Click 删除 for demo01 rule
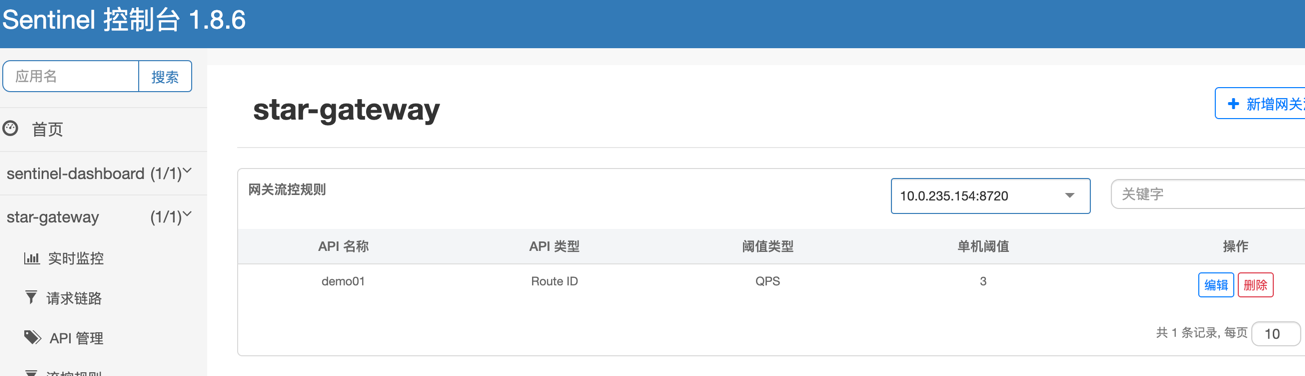 1255,285
